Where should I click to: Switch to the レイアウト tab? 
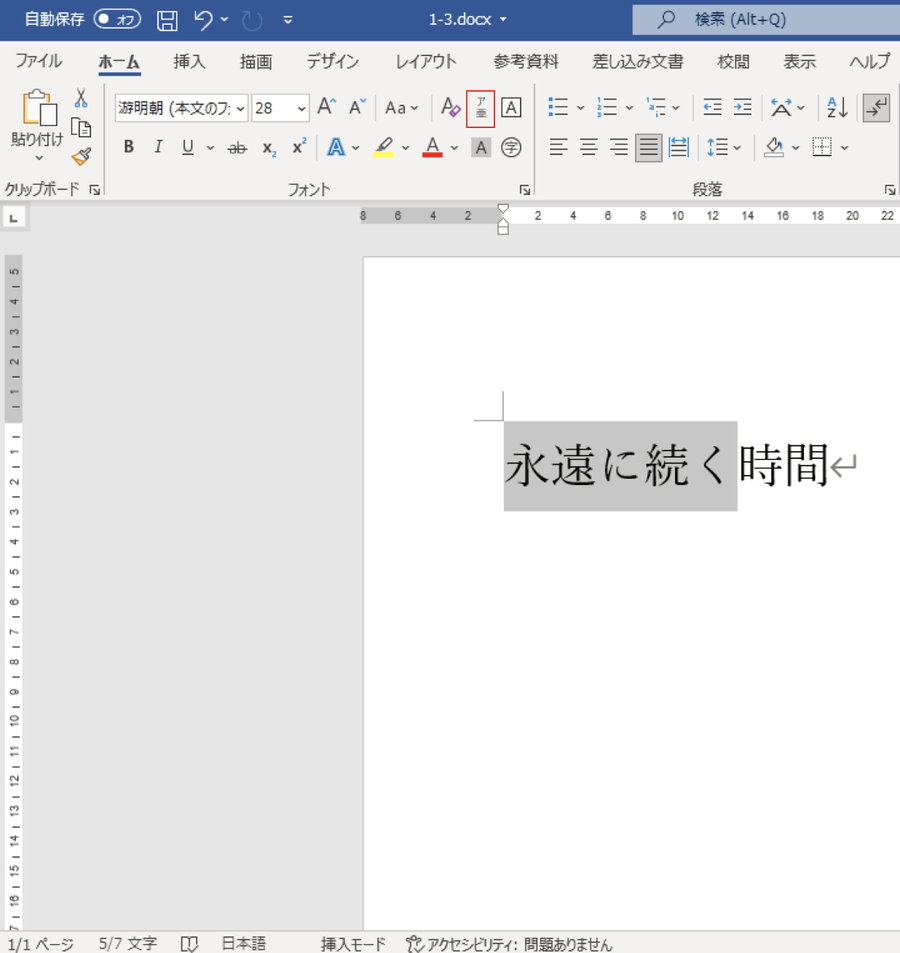pos(426,61)
